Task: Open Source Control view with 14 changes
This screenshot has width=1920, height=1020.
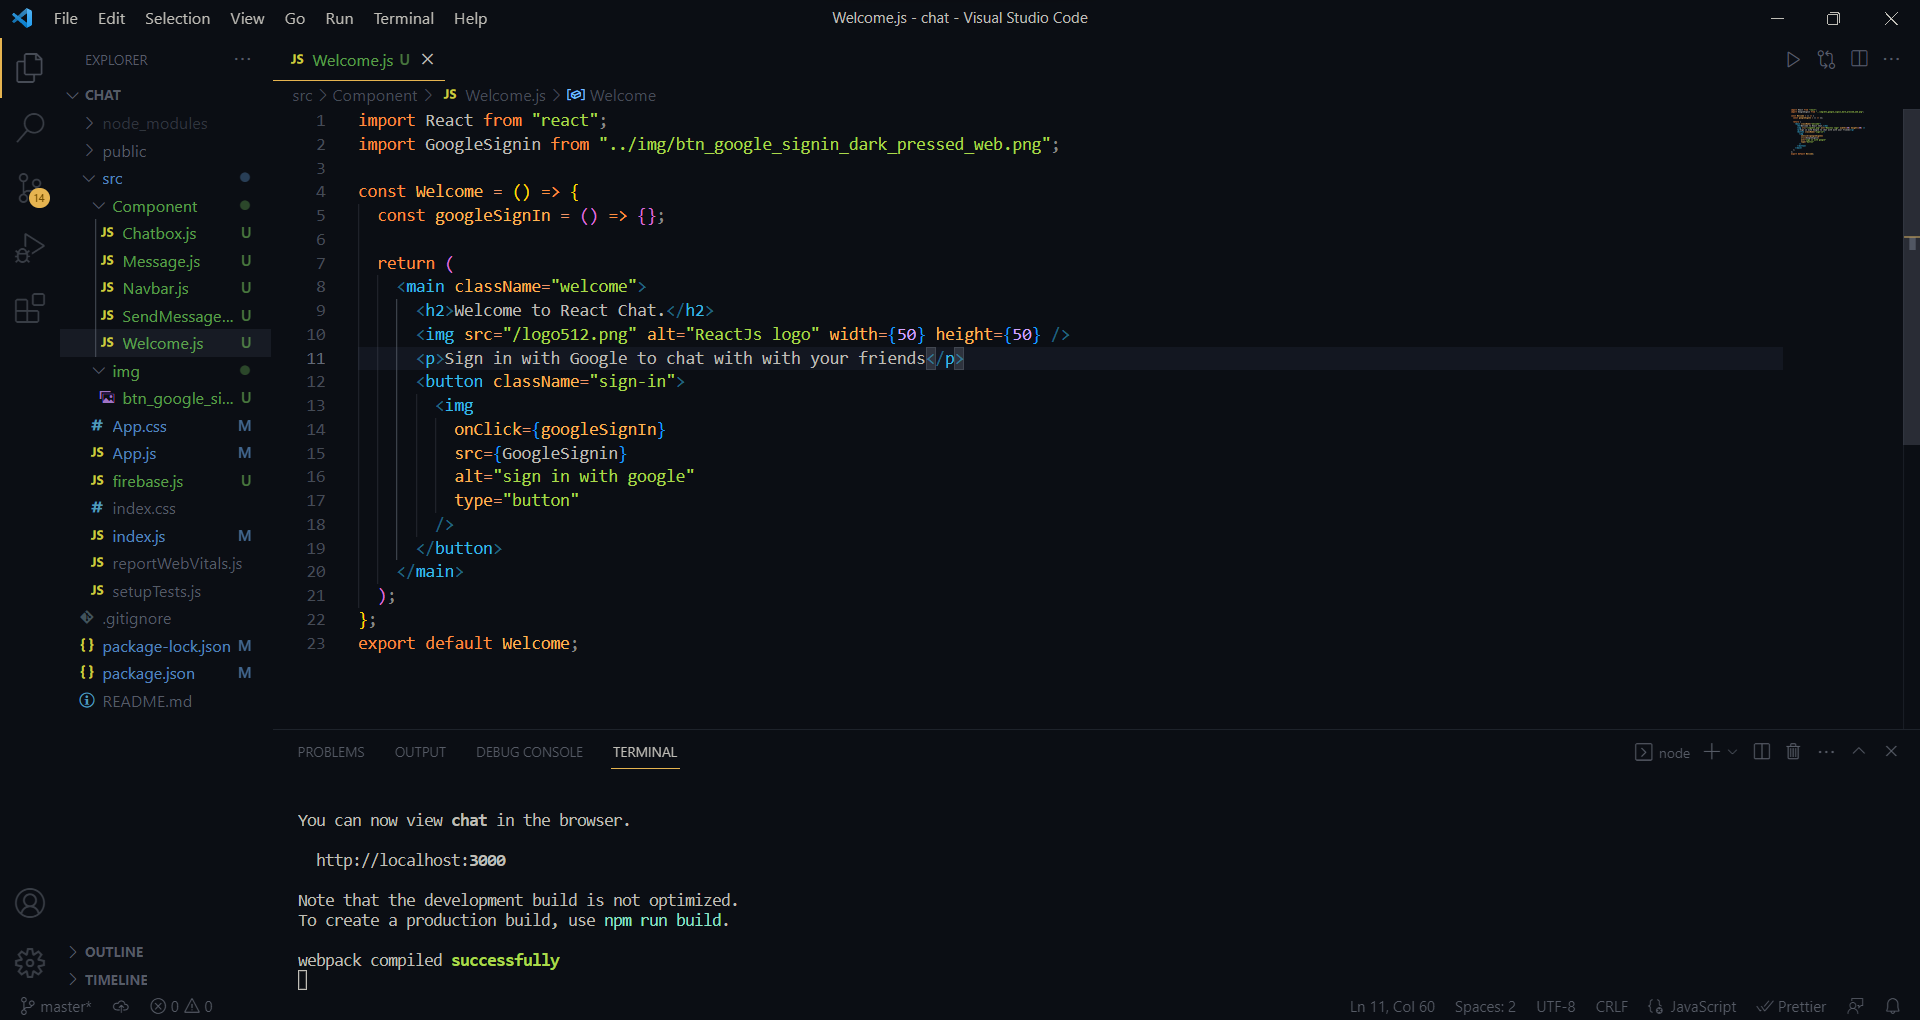Action: point(30,188)
